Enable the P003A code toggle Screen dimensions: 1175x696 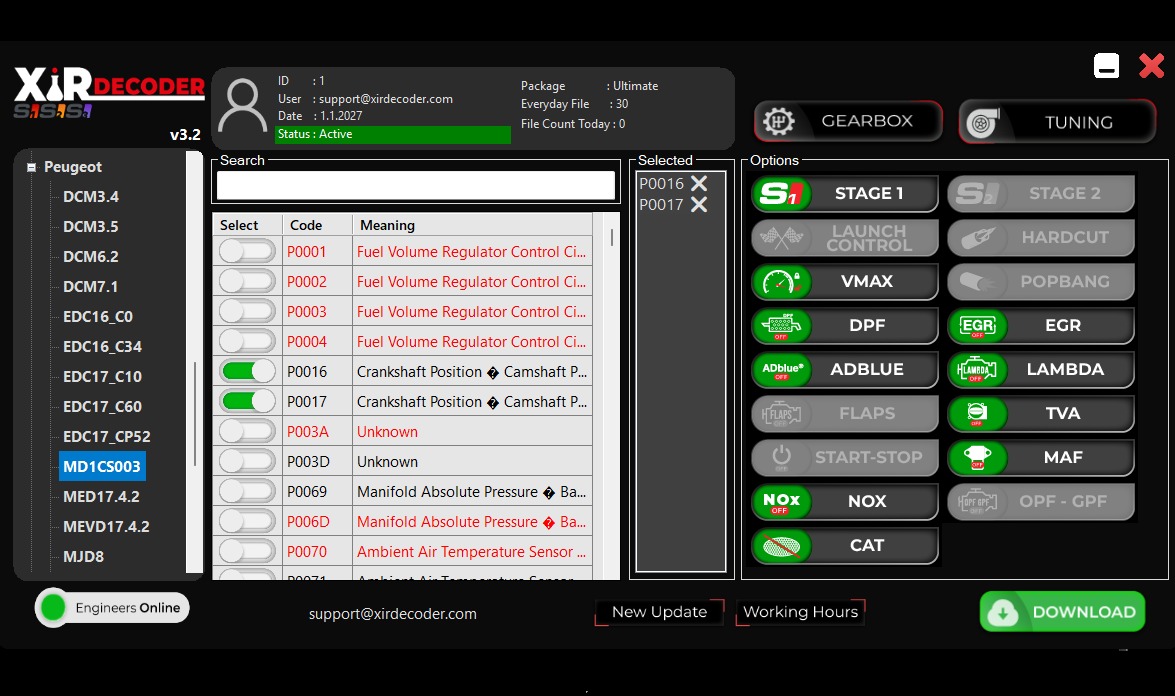tap(247, 431)
